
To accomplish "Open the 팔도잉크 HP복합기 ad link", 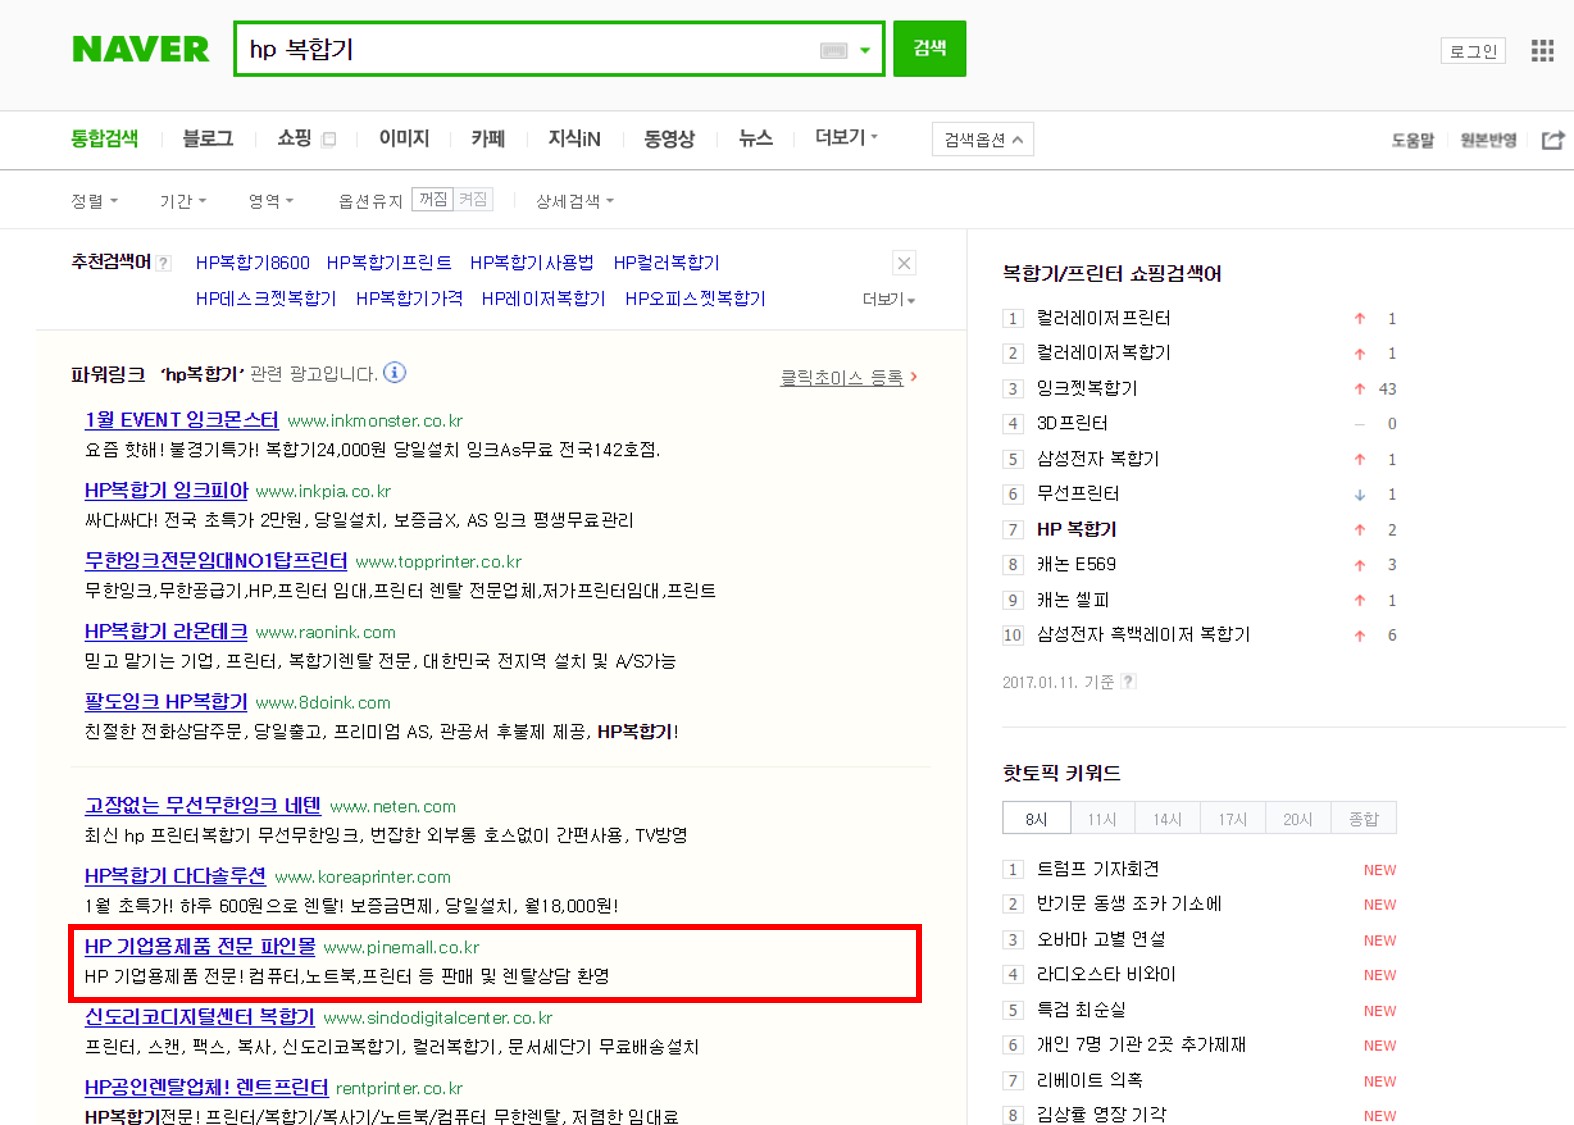I will click(x=166, y=701).
